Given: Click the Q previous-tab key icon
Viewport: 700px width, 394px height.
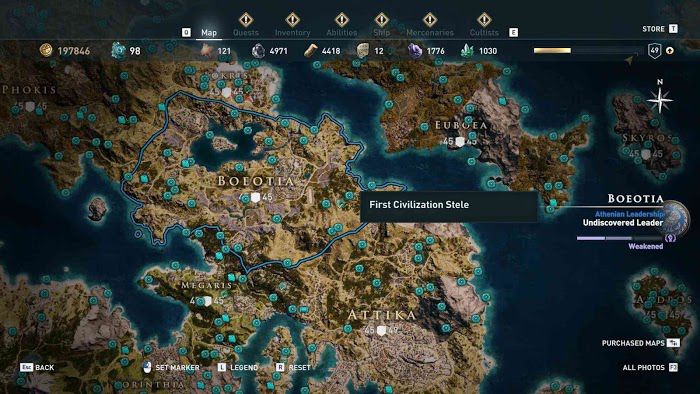Looking at the screenshot, I should coord(186,32).
